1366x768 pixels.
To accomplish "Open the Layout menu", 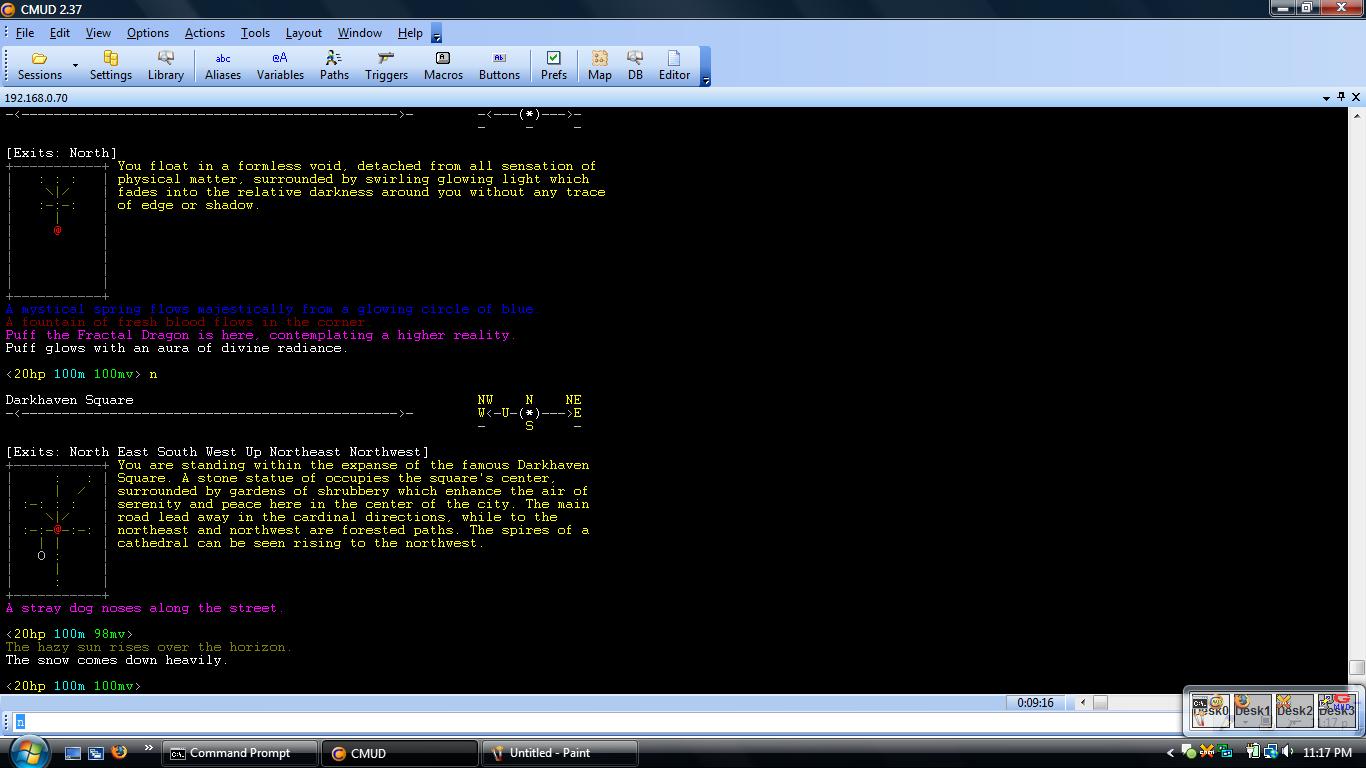I will click(303, 33).
